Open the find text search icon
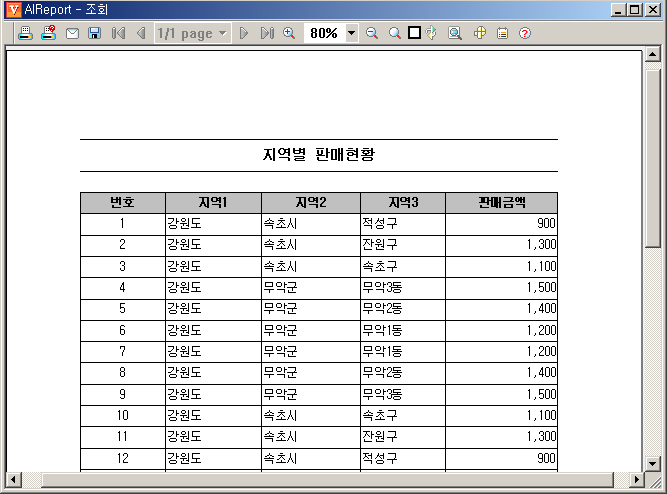This screenshot has width=667, height=494. [x=455, y=33]
